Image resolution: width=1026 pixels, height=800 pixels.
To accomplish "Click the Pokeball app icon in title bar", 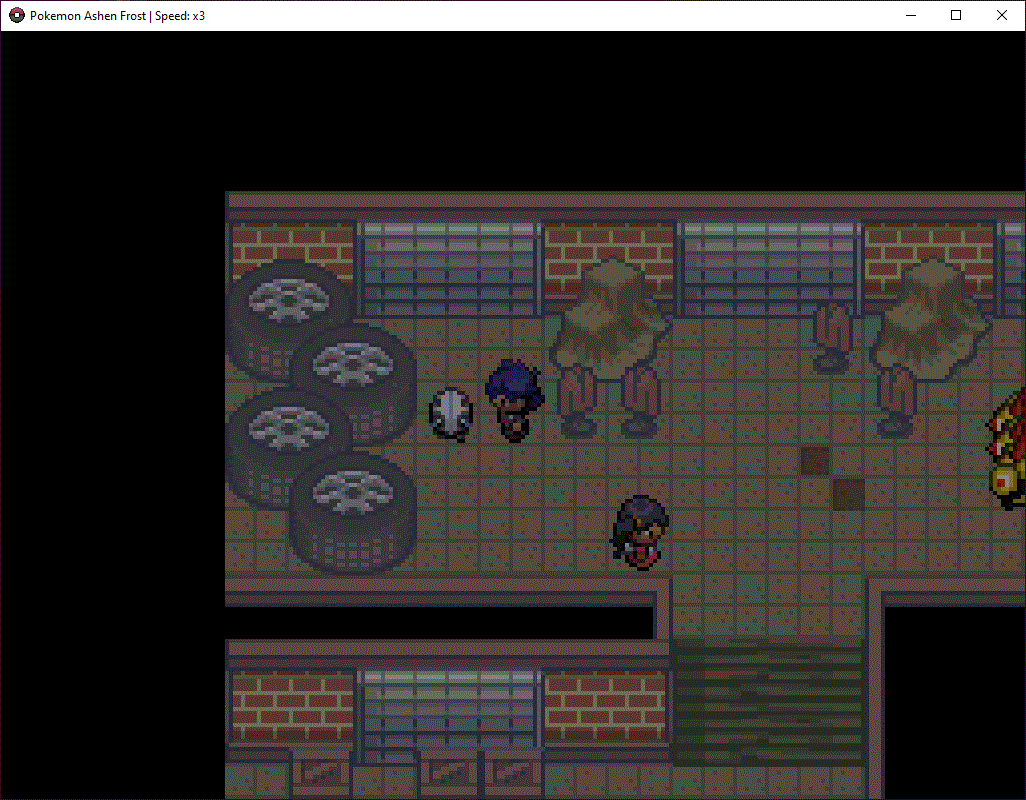I will point(17,15).
